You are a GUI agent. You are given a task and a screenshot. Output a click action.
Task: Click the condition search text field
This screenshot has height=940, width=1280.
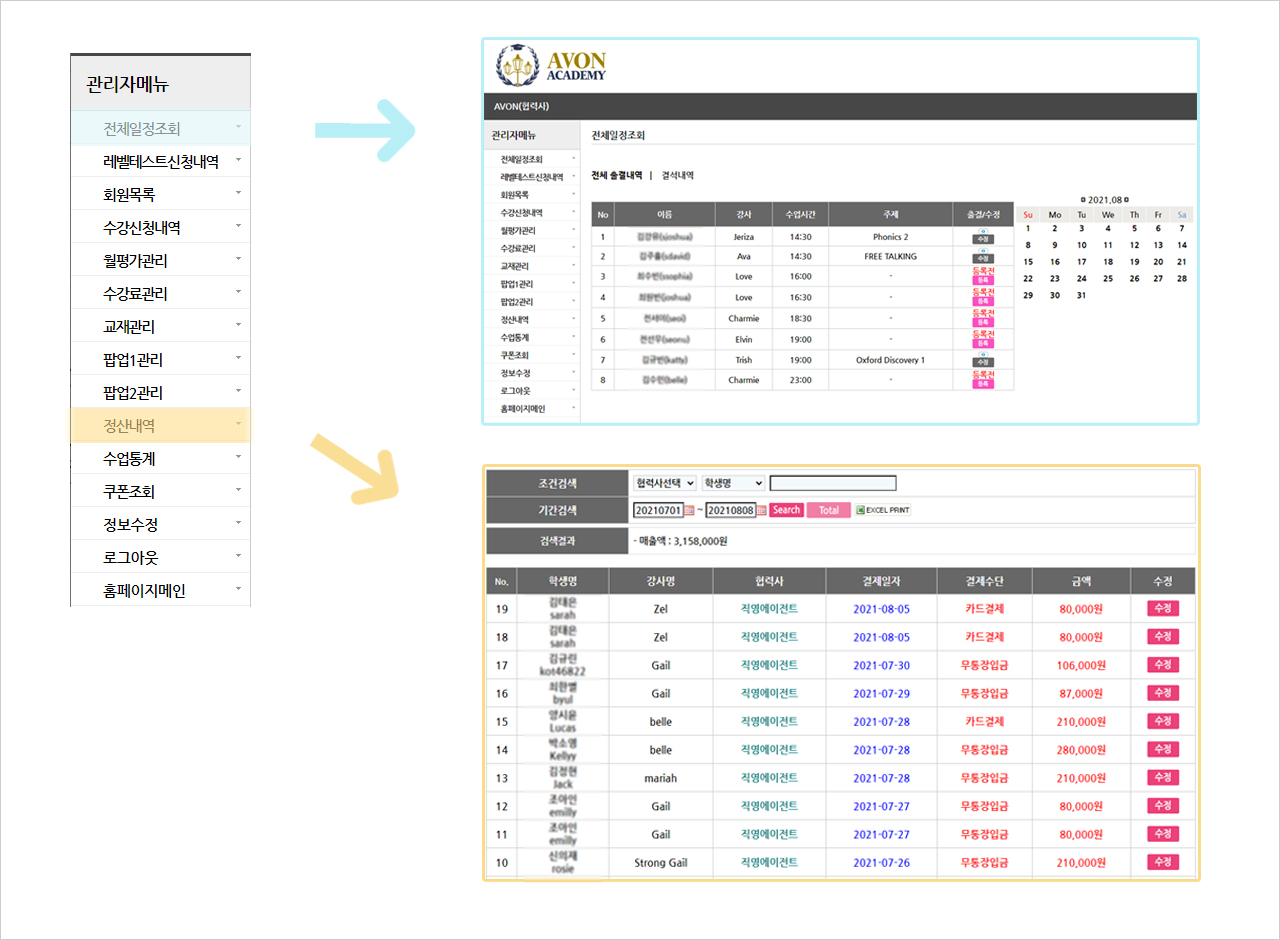[832, 483]
